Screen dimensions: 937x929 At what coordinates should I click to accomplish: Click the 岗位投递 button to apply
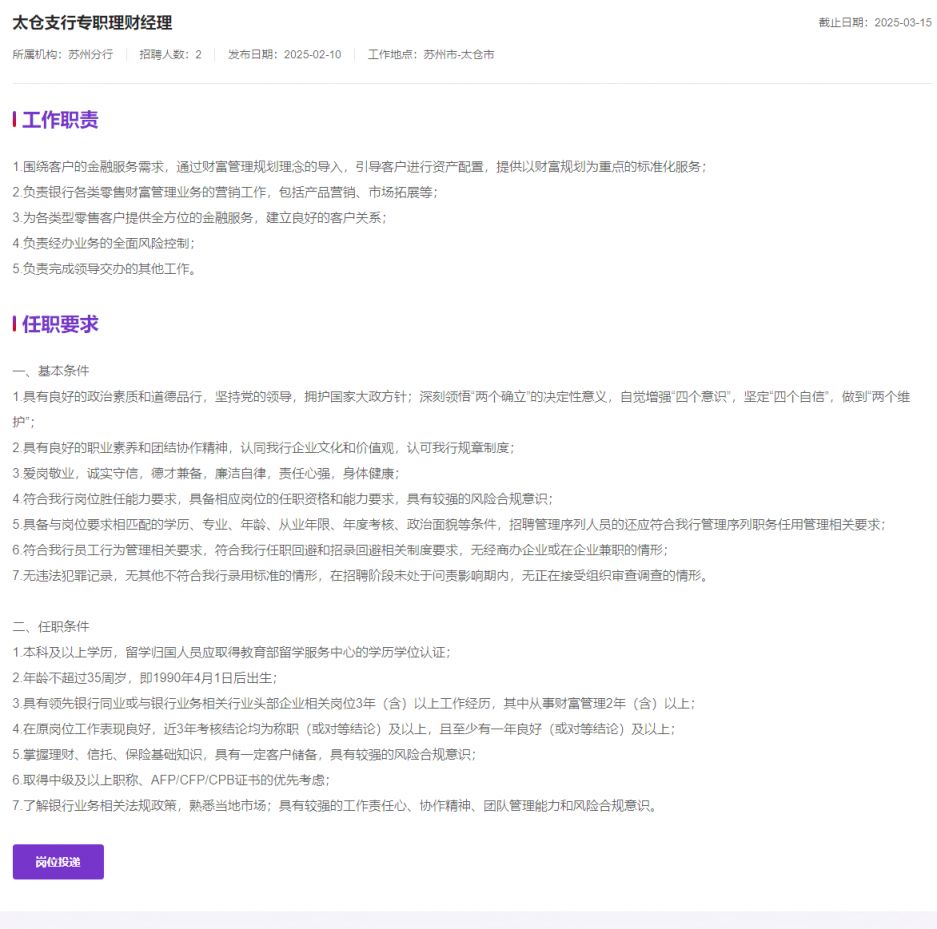click(57, 861)
